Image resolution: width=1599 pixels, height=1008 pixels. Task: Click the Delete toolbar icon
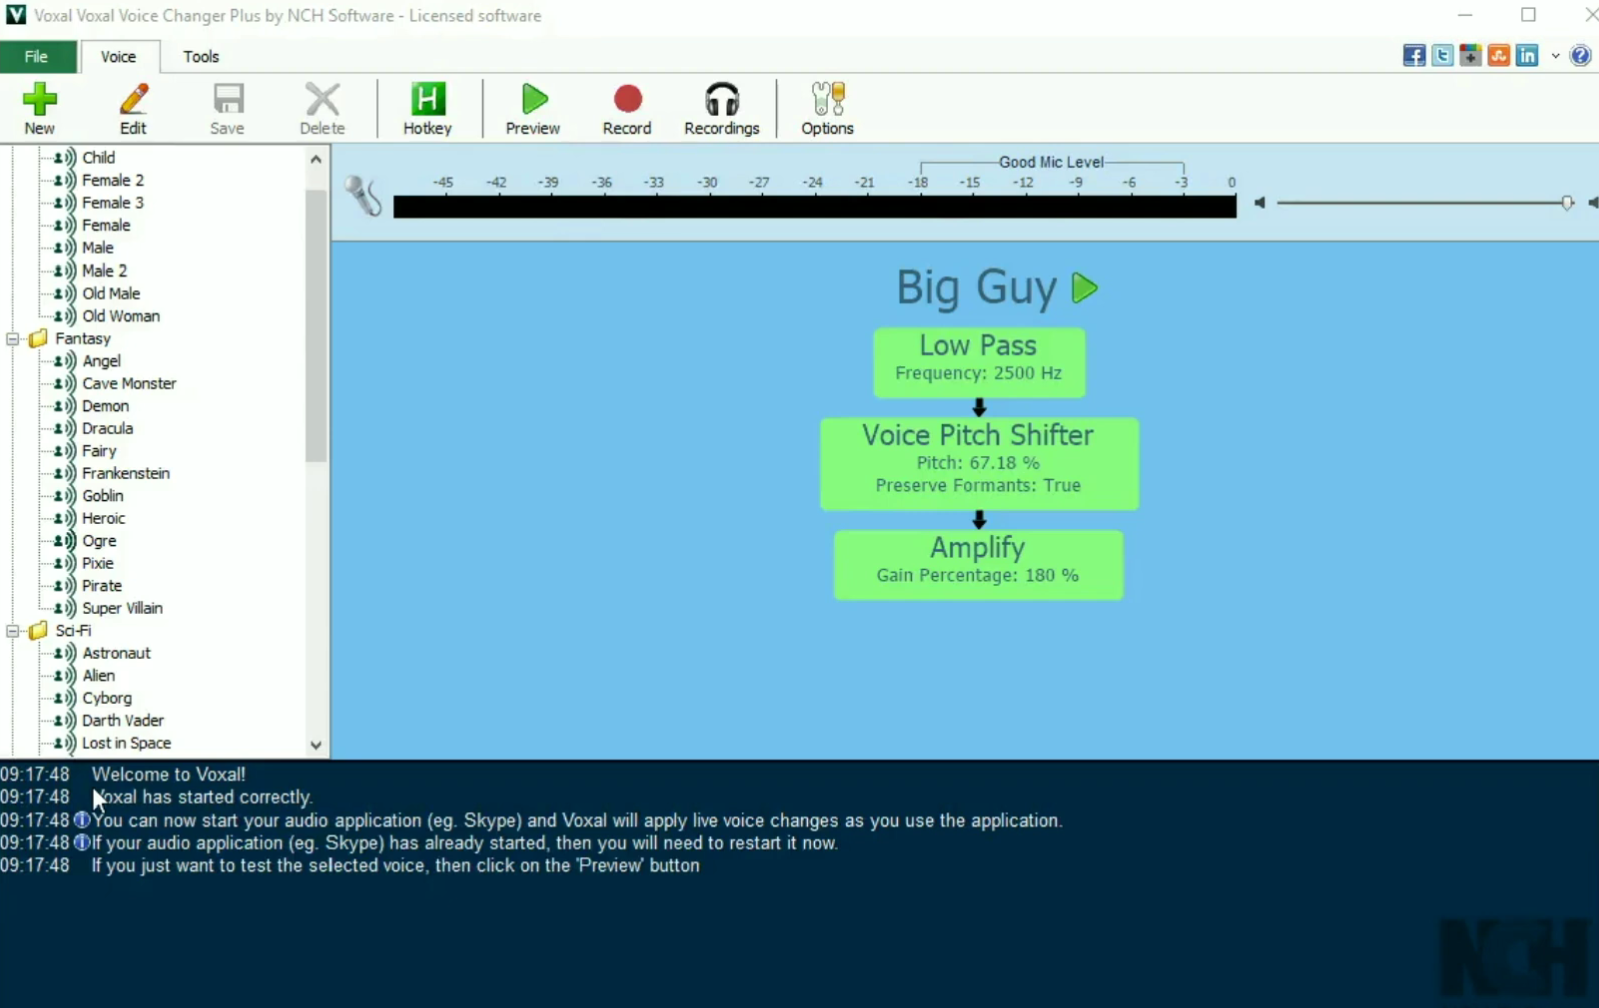click(x=322, y=108)
